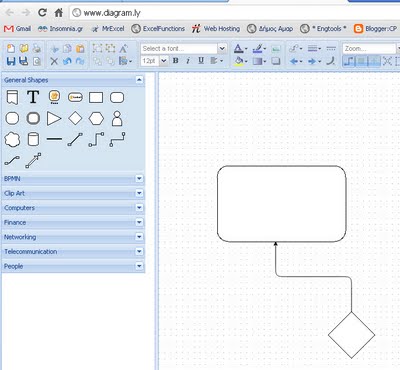Click the save diagram floppy icon
Image resolution: width=400 pixels, height=370 pixels.
[11, 61]
